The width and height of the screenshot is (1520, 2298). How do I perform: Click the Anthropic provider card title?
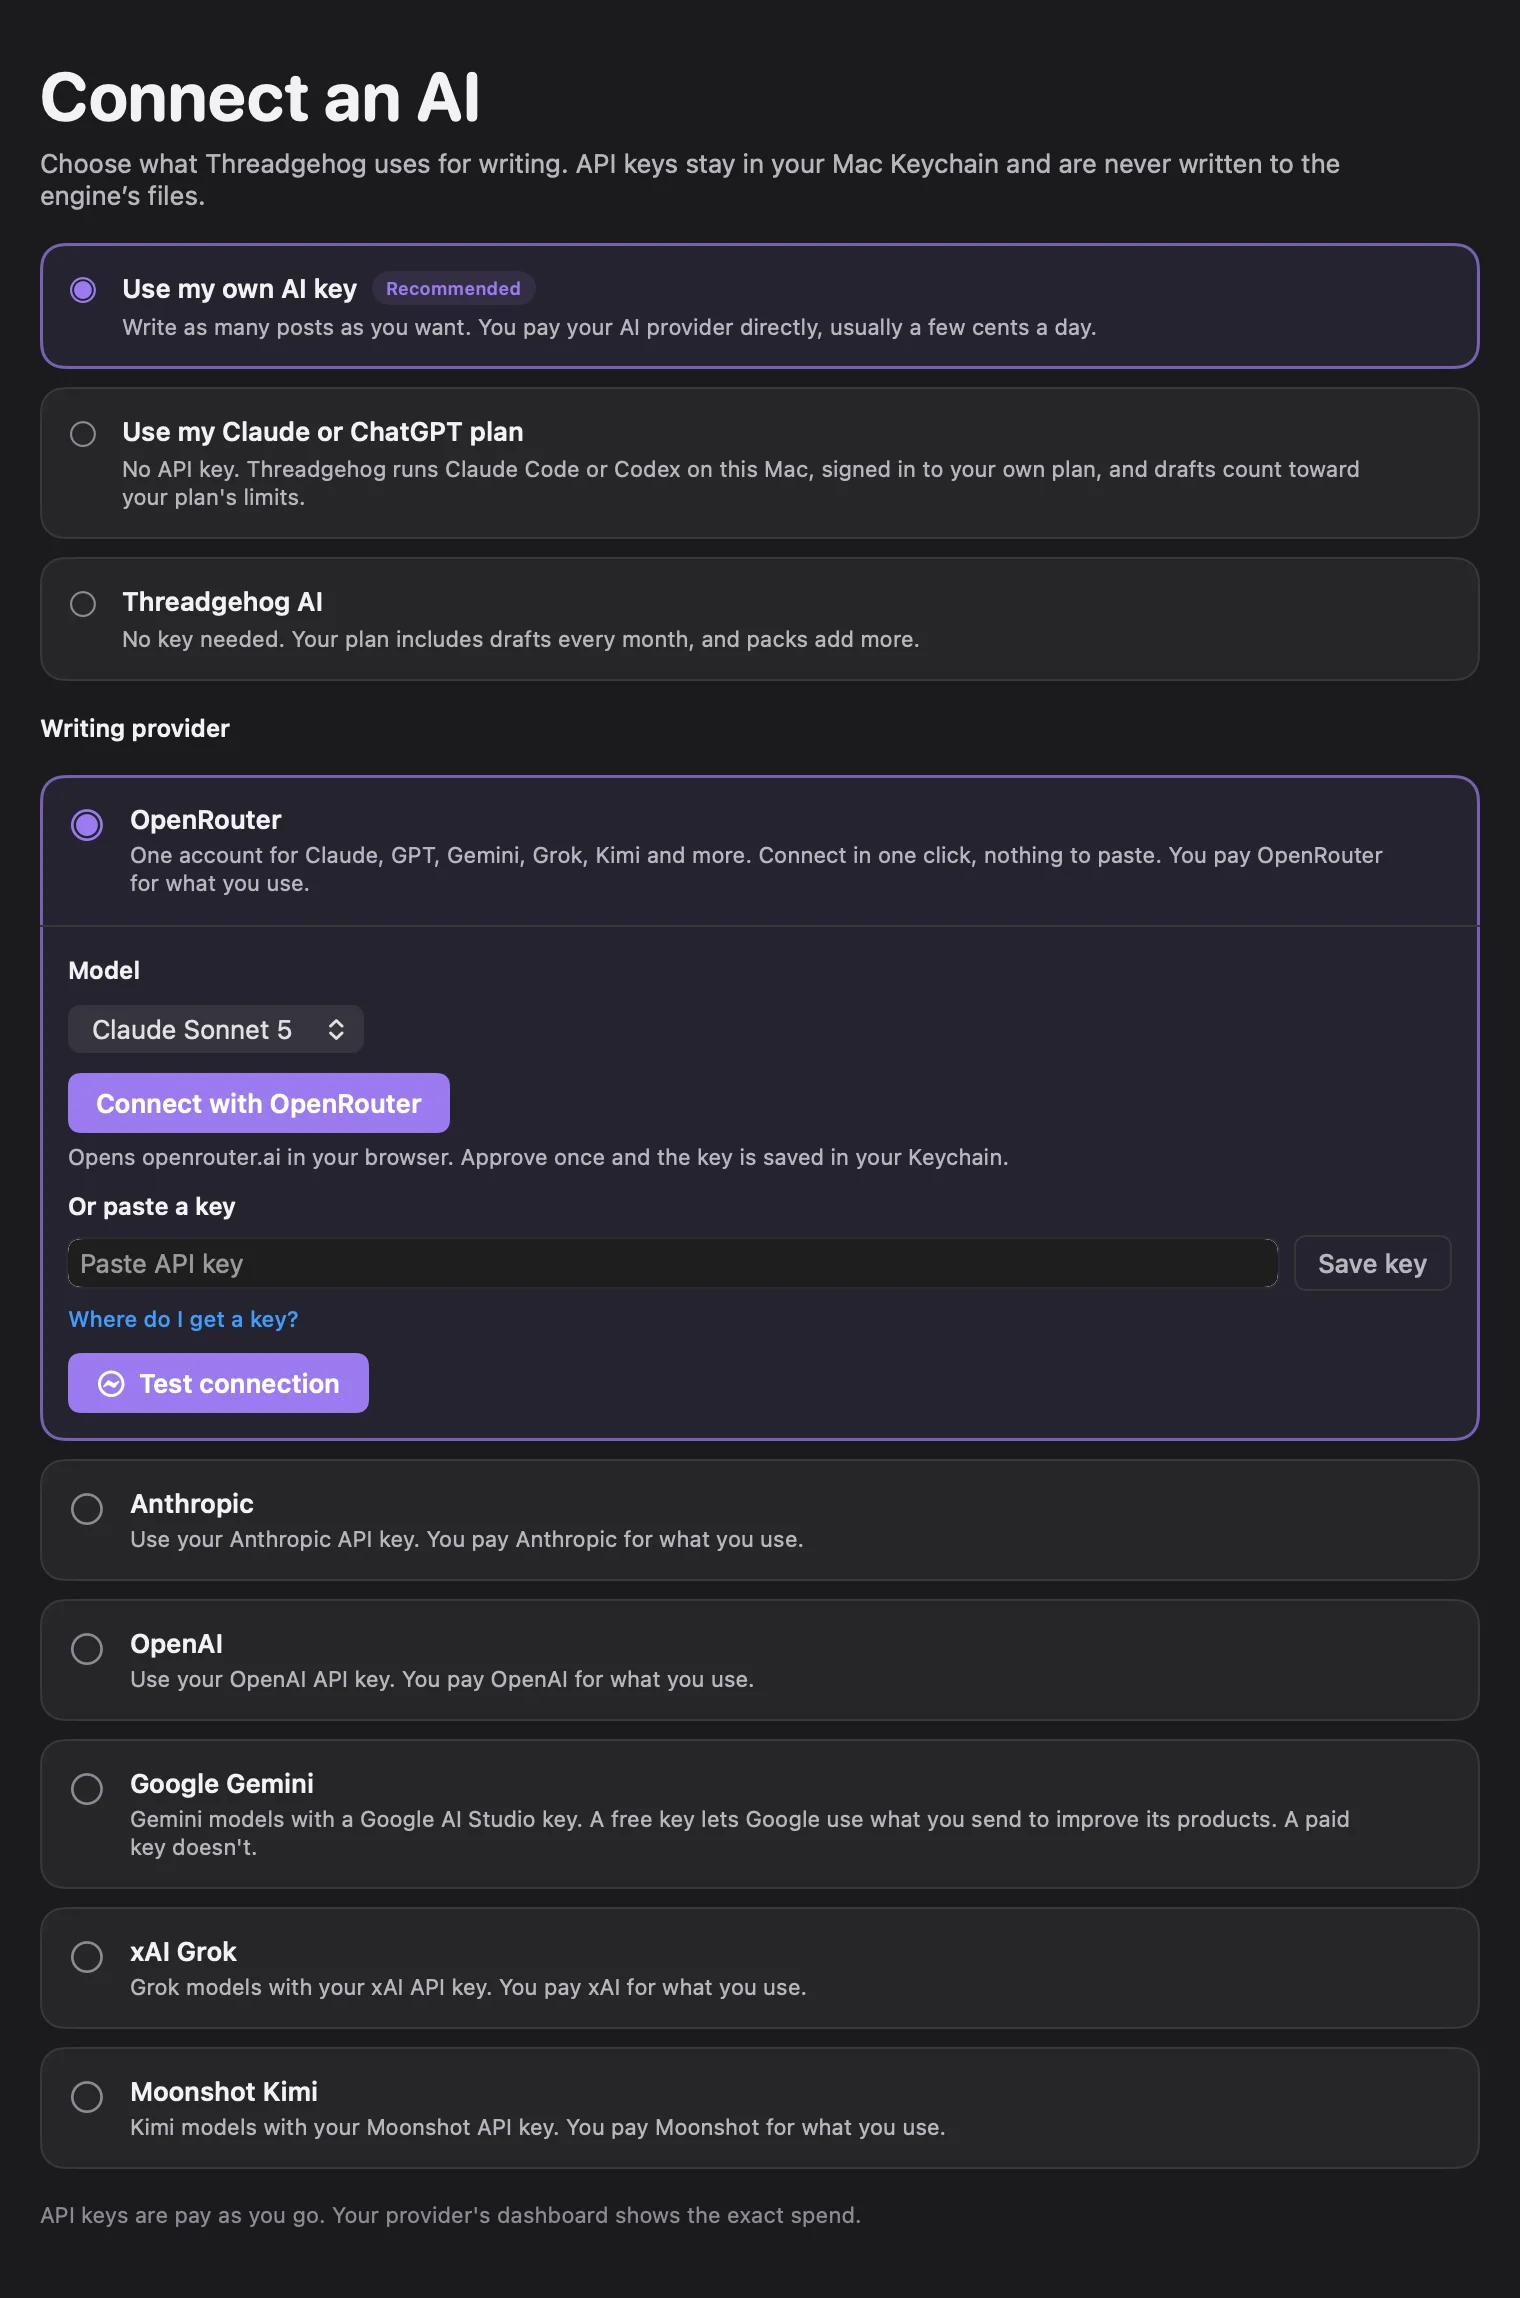pos(192,1503)
